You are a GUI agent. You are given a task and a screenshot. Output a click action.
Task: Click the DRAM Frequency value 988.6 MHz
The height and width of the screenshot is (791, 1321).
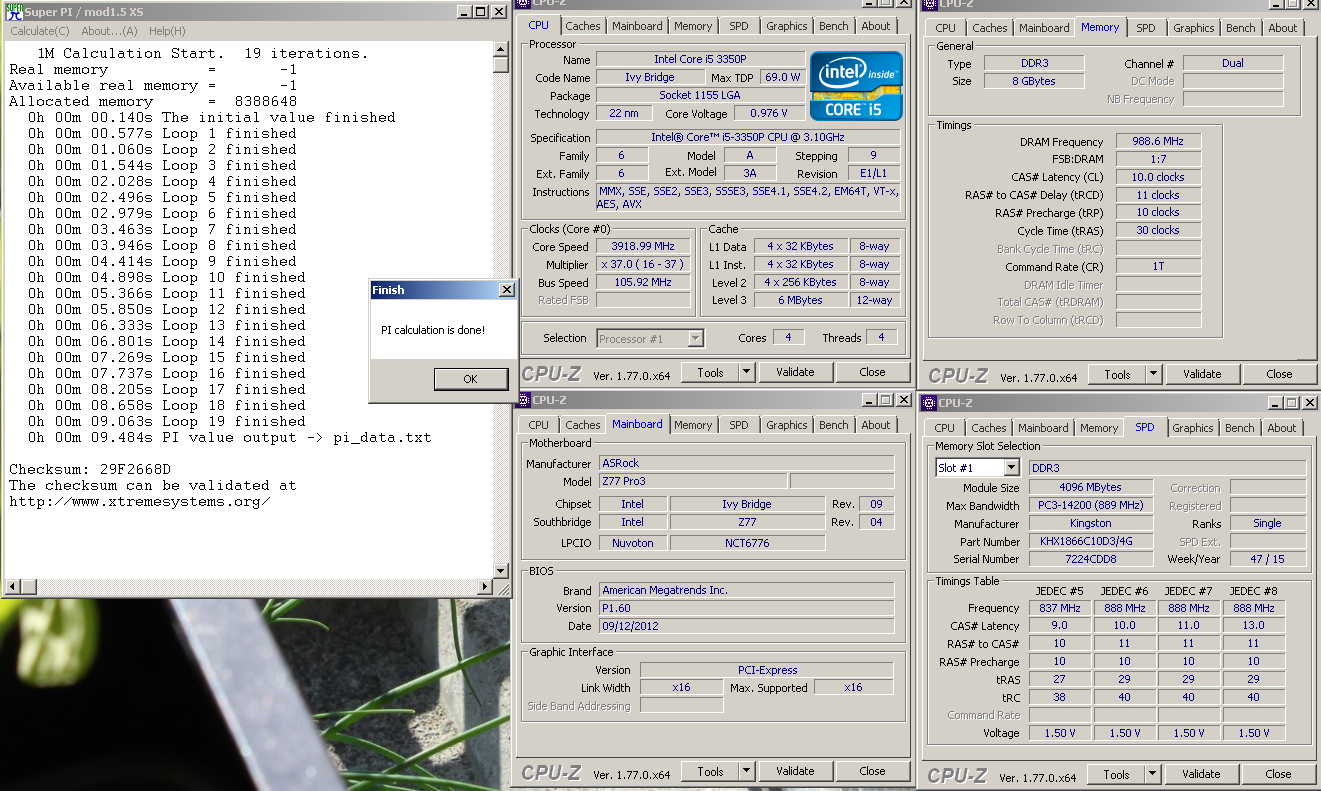point(1158,142)
